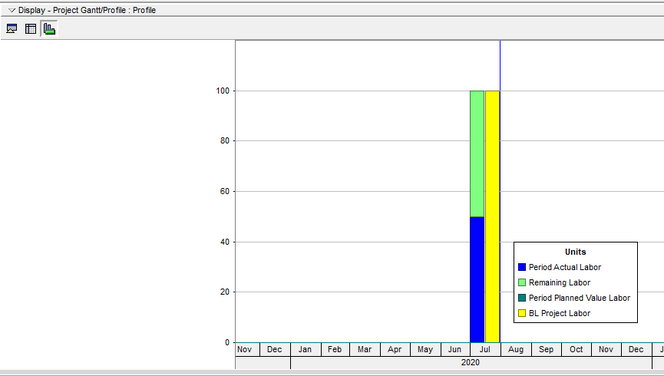This screenshot has width=664, height=376.
Task: Click the yellow BL Project Labor bar
Action: point(492,216)
